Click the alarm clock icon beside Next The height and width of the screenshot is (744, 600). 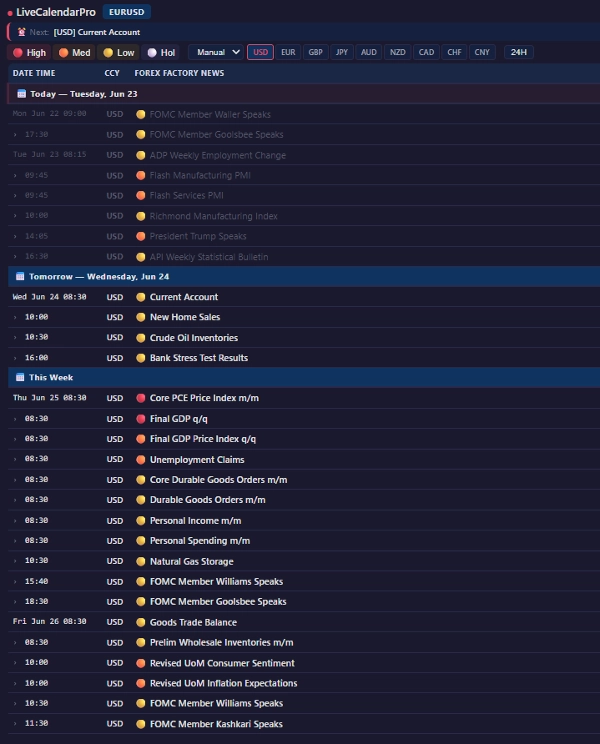(x=21, y=32)
